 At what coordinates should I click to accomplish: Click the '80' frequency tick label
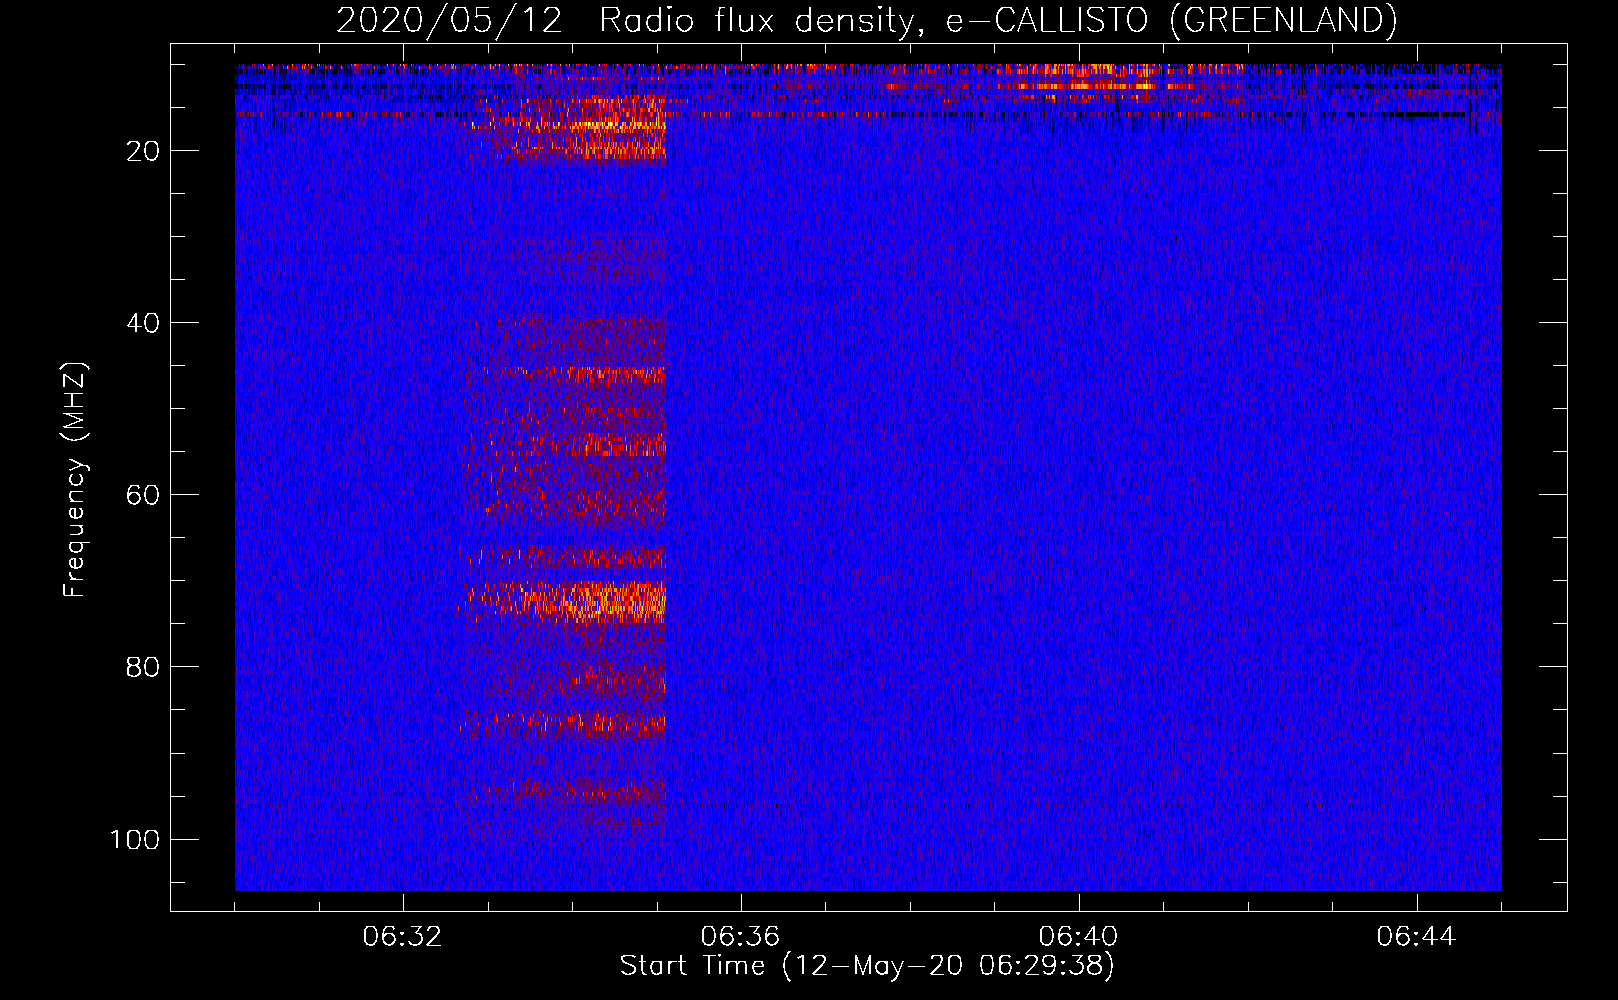(143, 667)
